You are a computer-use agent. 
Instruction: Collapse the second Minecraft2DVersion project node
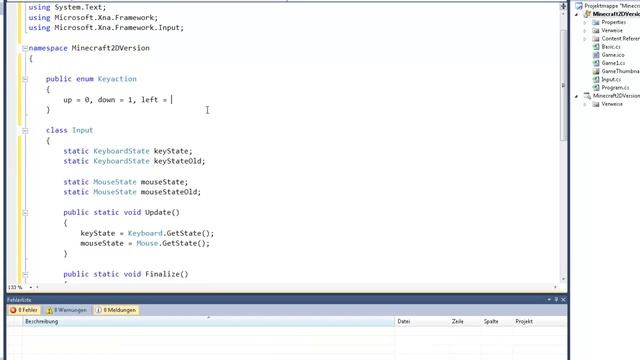click(x=577, y=96)
